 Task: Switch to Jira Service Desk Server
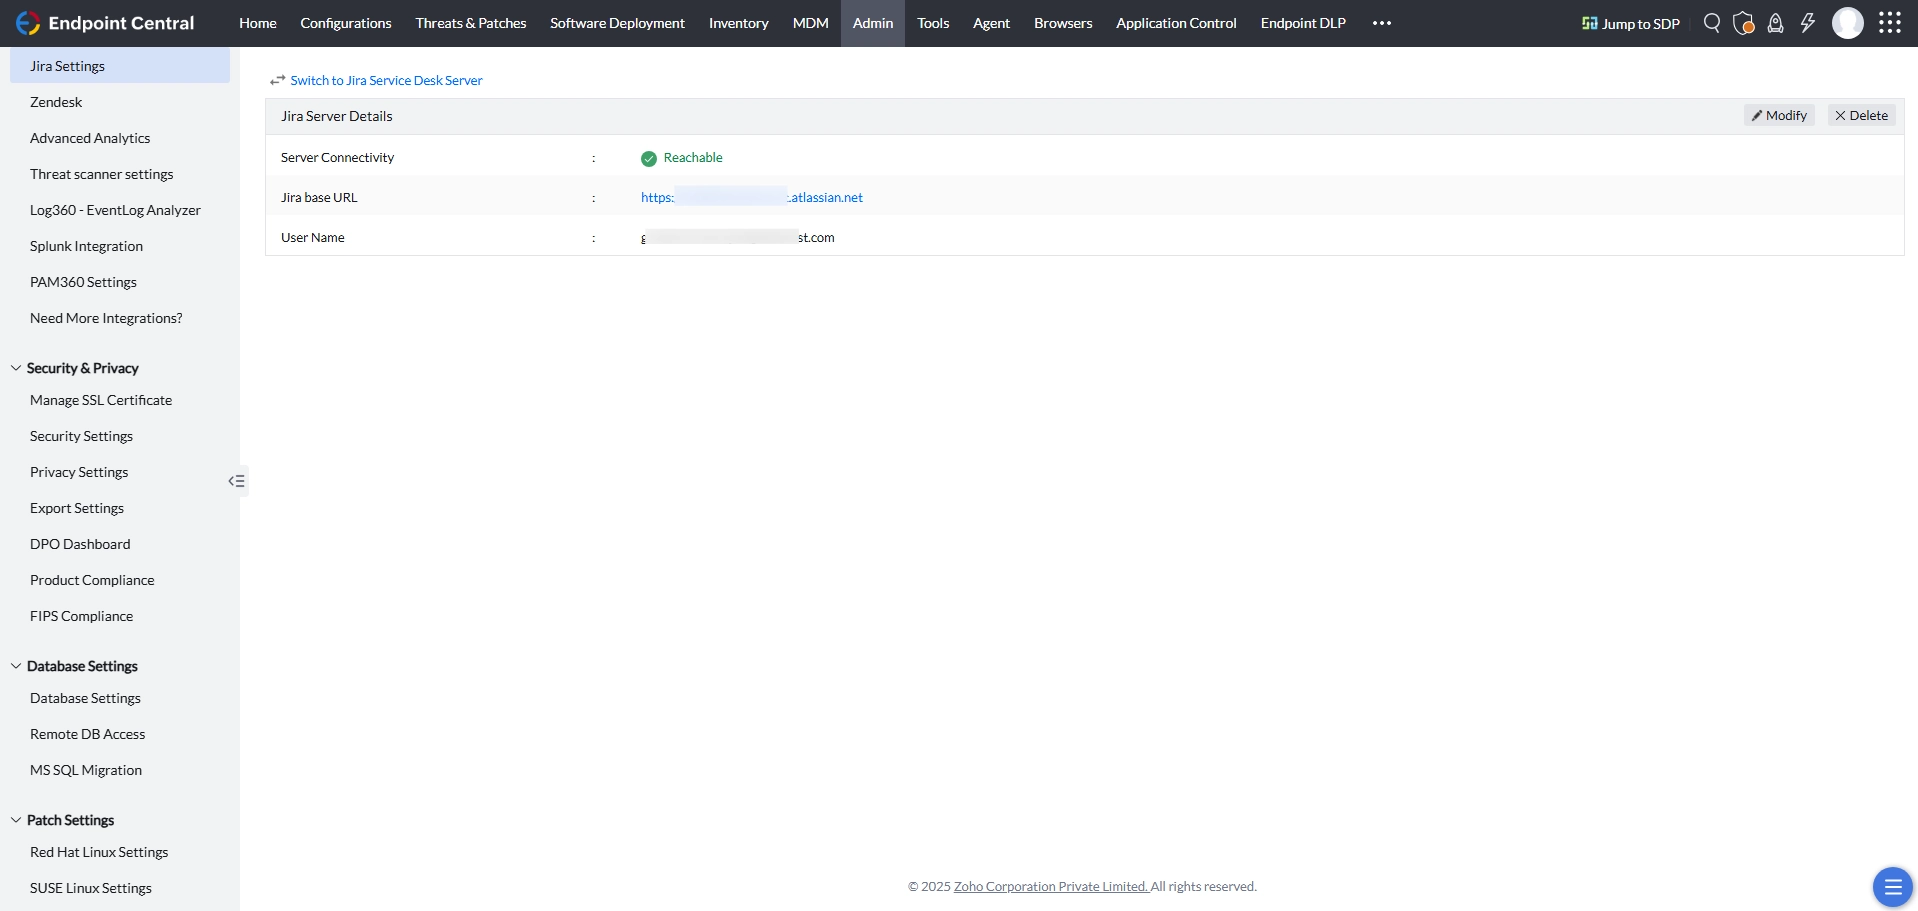pyautogui.click(x=386, y=80)
